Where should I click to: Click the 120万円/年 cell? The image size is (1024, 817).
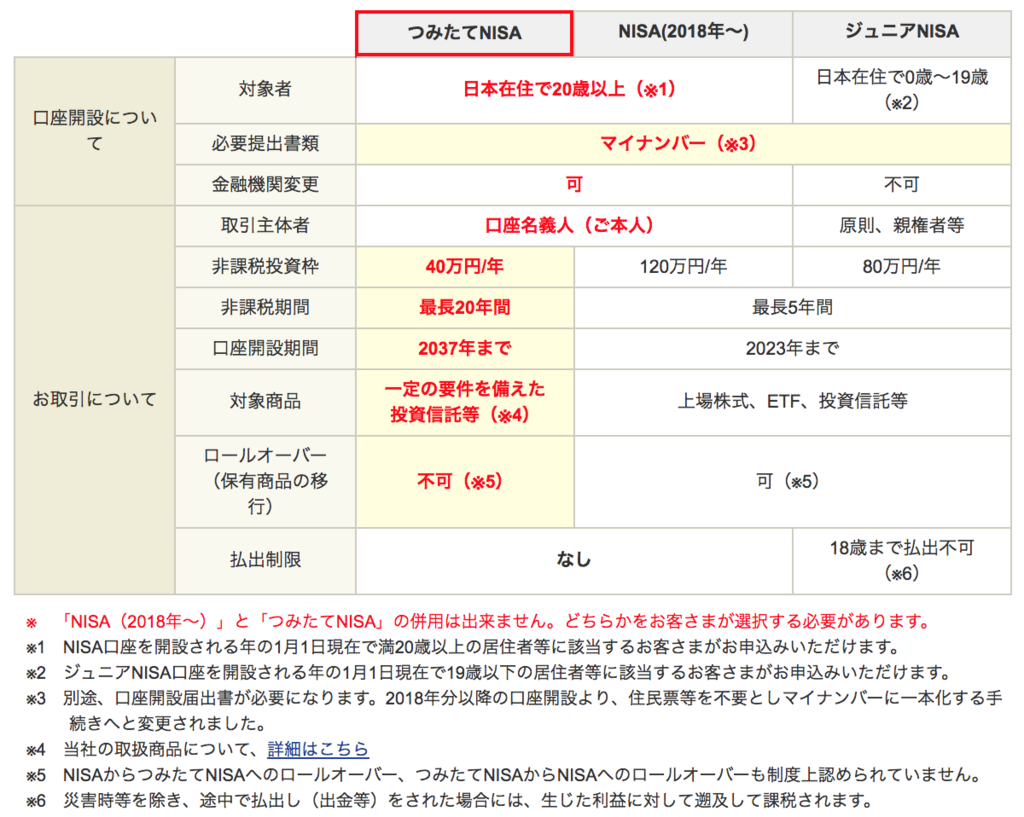point(683,267)
